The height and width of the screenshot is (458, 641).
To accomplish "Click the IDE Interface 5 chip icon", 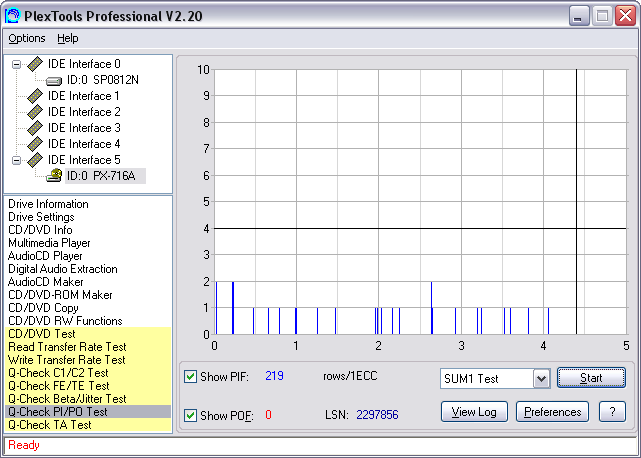I will (x=35, y=160).
